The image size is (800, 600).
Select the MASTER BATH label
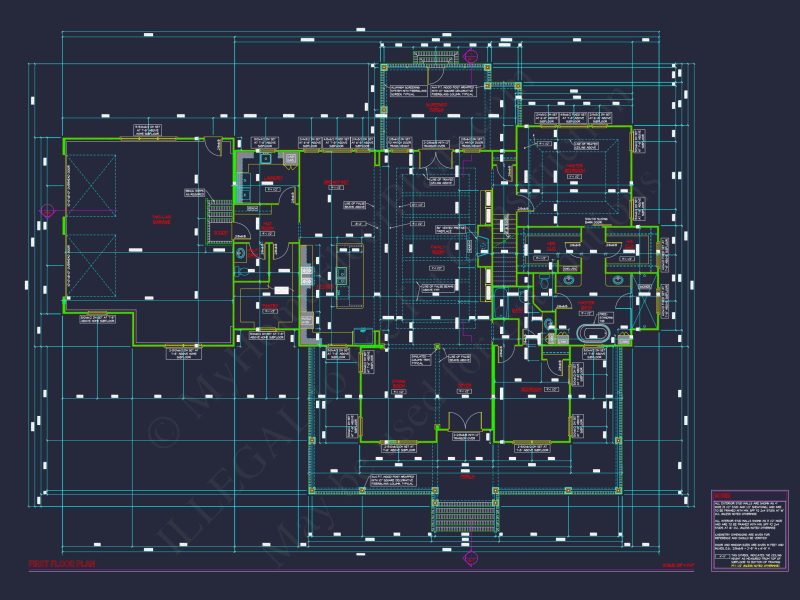[586, 305]
